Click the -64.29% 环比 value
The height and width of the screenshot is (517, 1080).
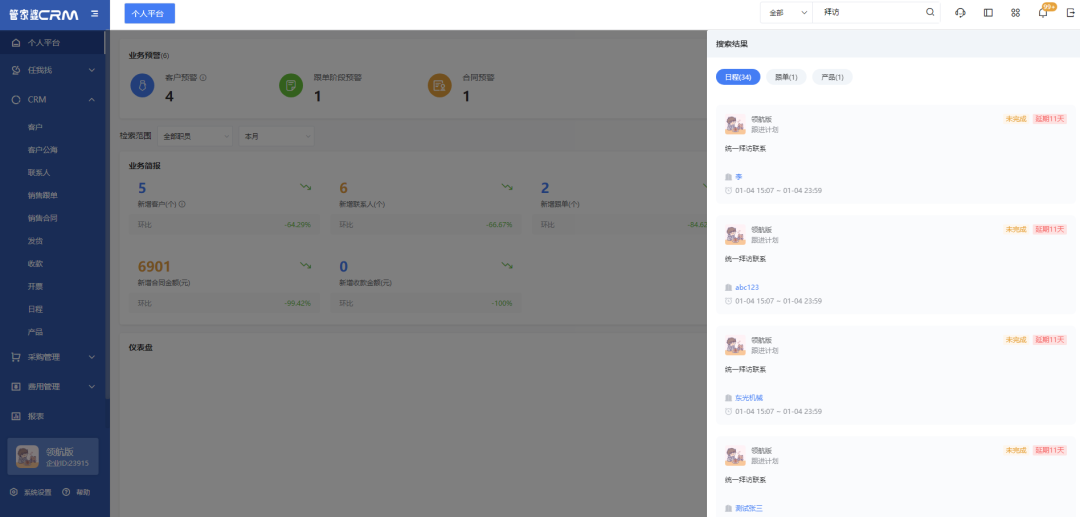[x=298, y=224]
